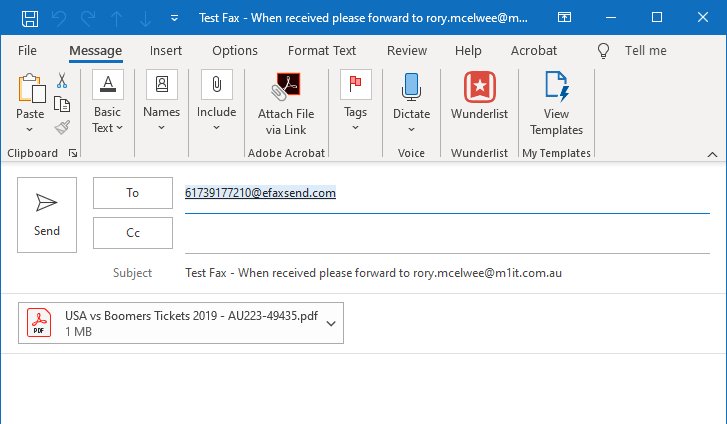Click the Format Painter brush icon

pos(62,127)
